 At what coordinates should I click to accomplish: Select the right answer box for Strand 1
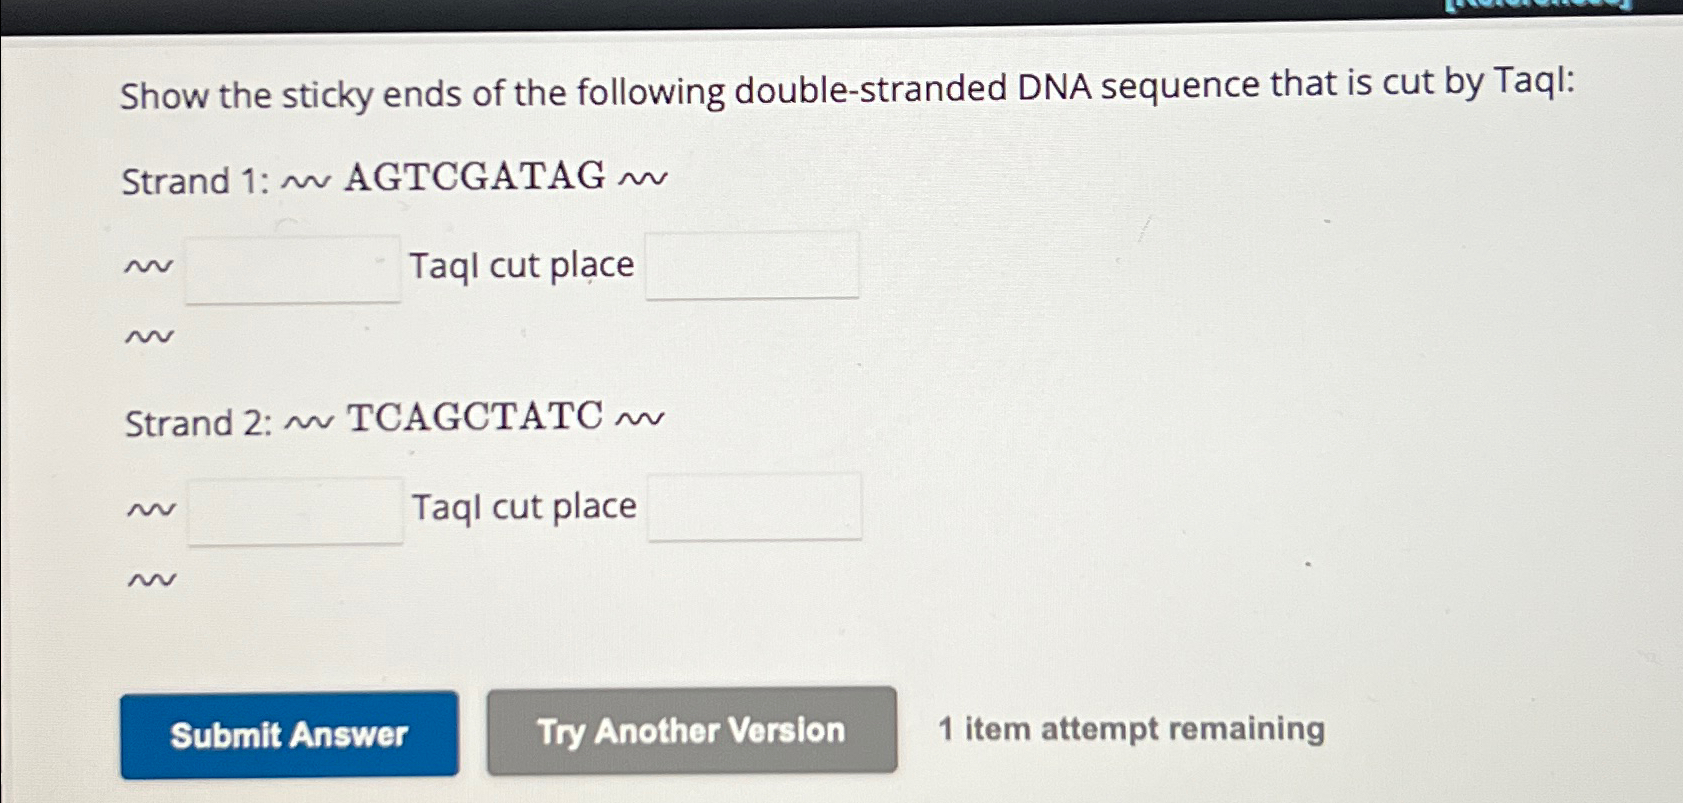coord(753,265)
